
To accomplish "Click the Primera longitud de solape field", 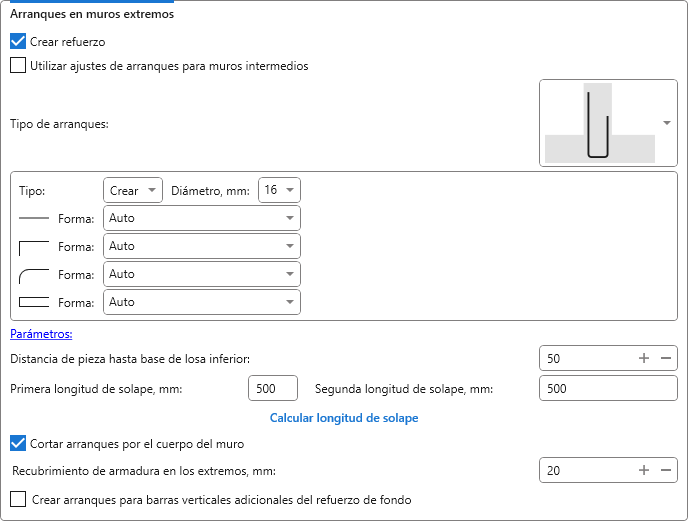I will pyautogui.click(x=272, y=389).
